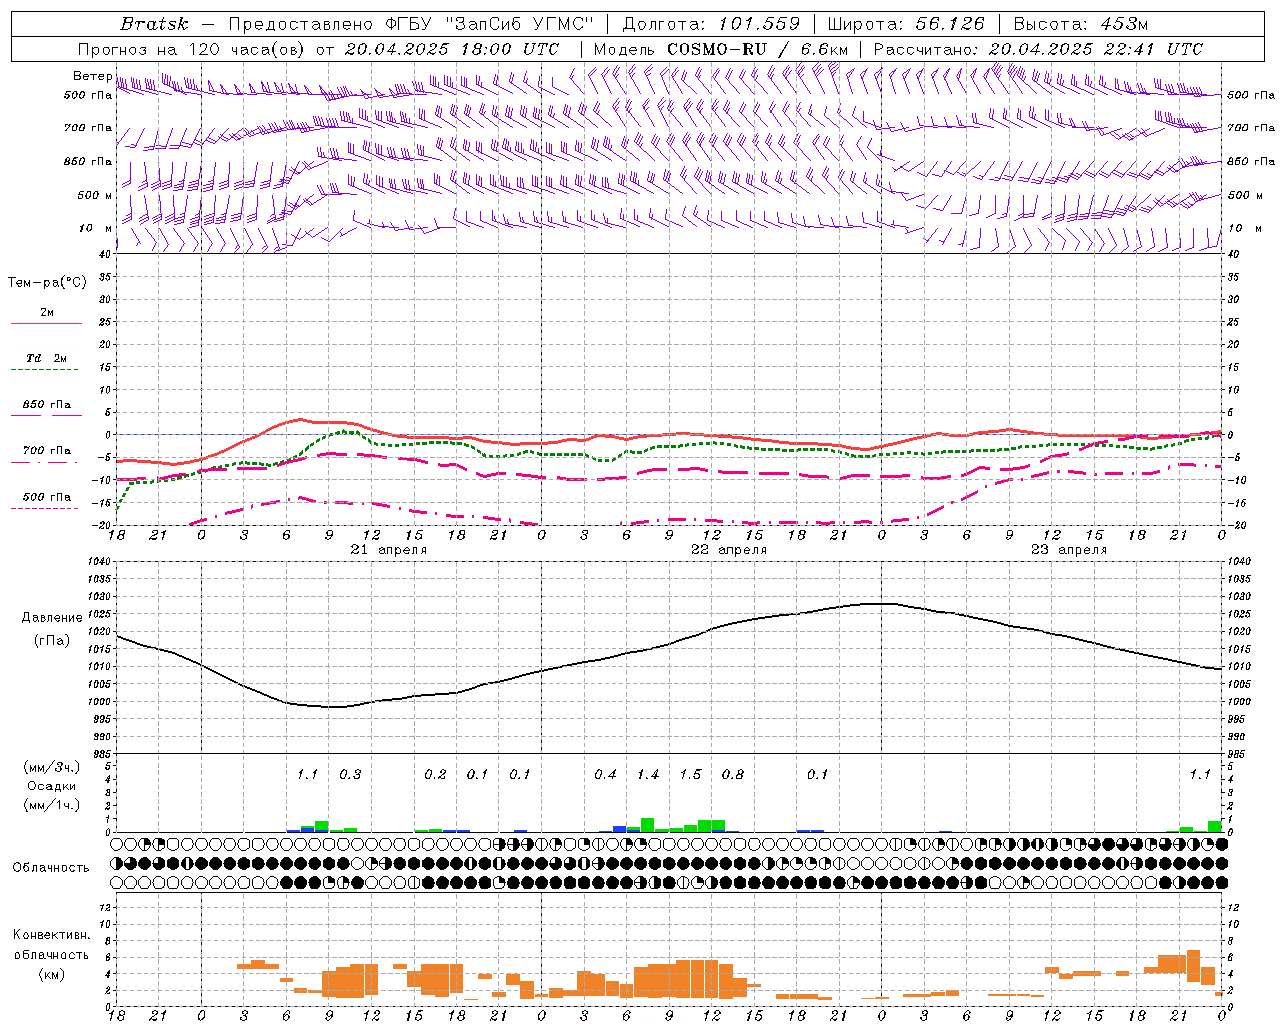Click the Рассчитано: 20.04.2025 22:41 UTC timestamp
The width and height of the screenshot is (1280, 1024).
click(x=1038, y=49)
